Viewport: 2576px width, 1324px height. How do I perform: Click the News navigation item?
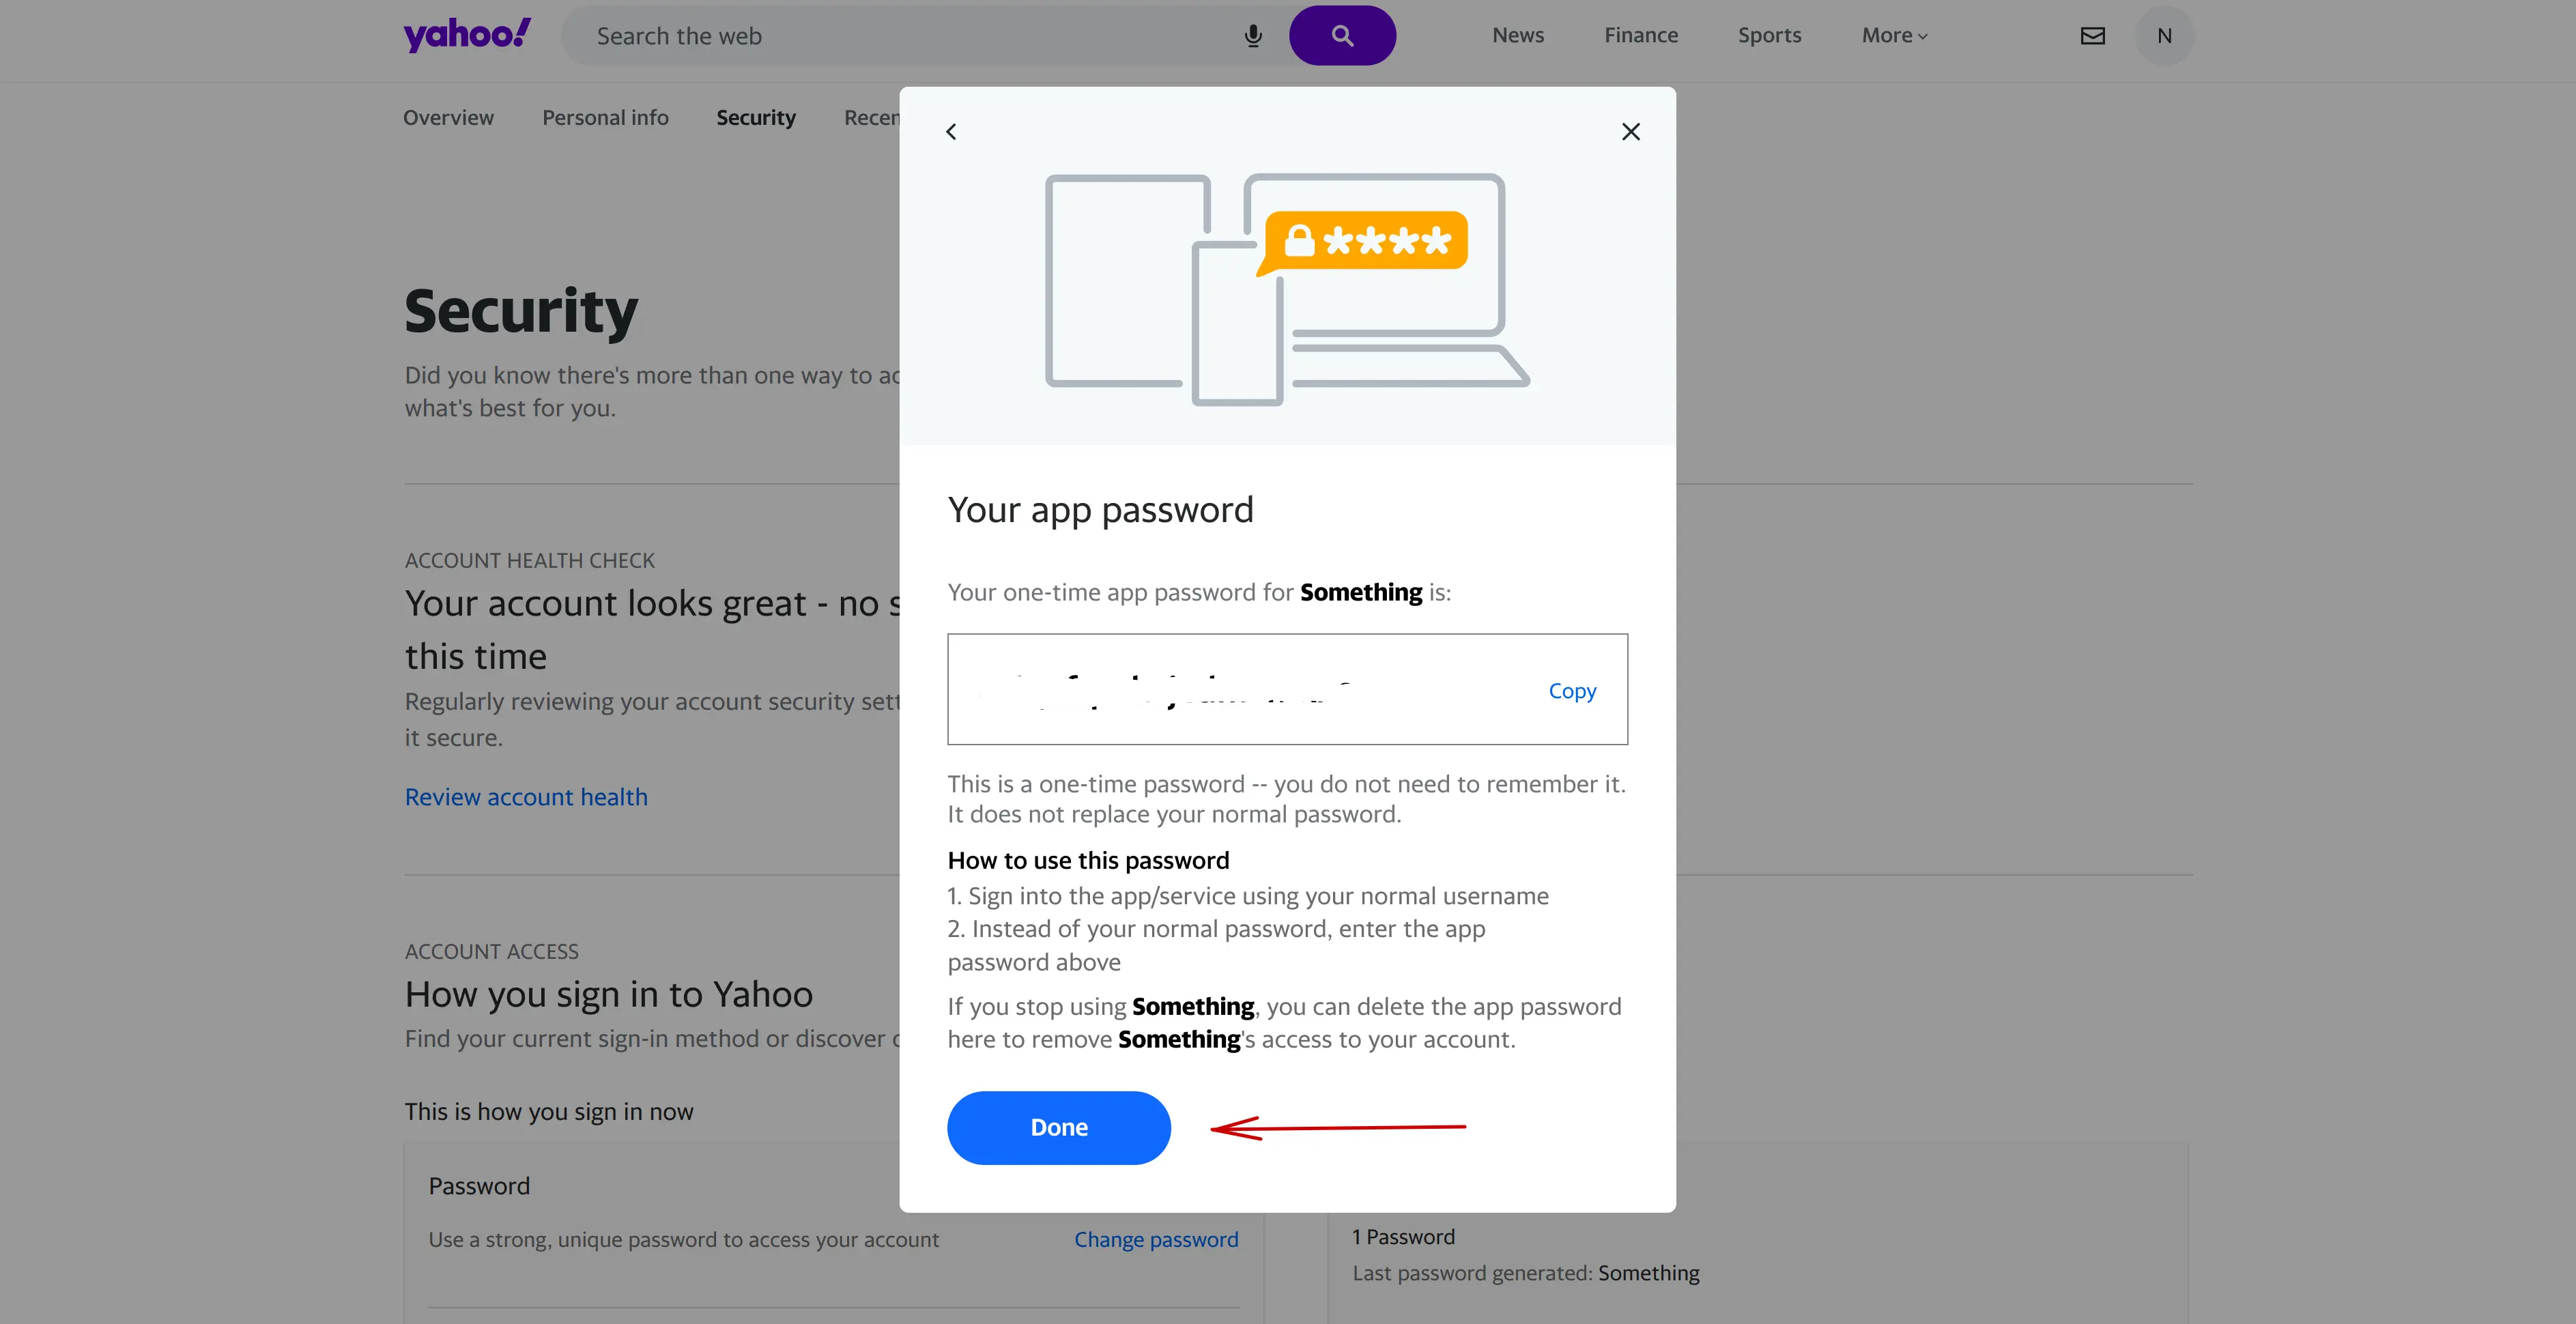[1517, 33]
